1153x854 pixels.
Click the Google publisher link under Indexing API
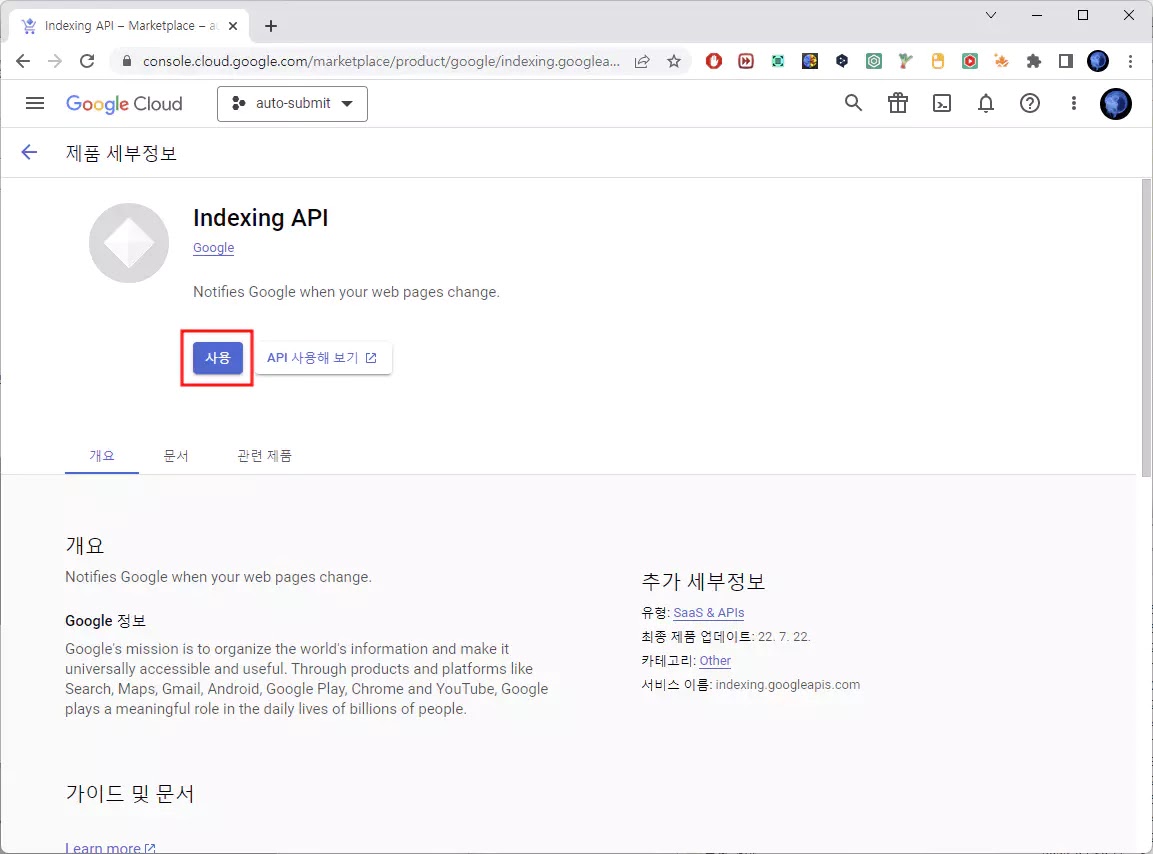coord(213,248)
